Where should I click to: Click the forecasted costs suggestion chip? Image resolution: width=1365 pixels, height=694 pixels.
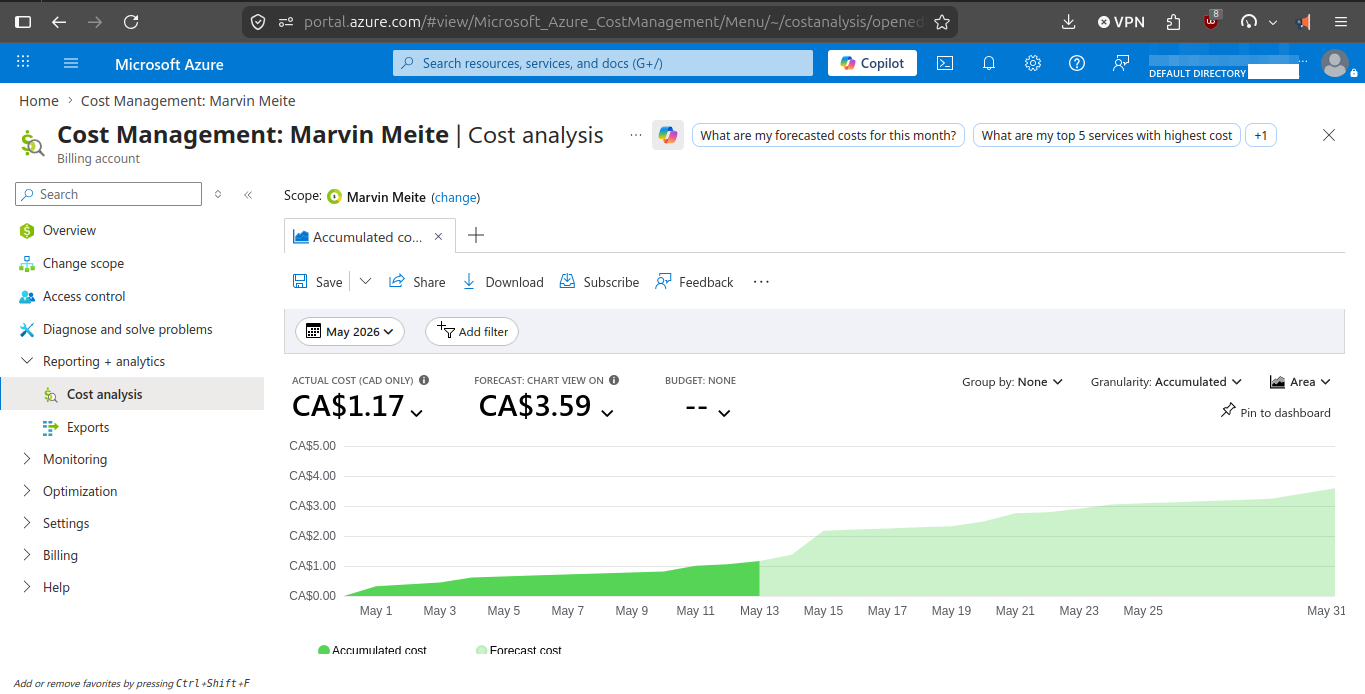[x=828, y=135]
